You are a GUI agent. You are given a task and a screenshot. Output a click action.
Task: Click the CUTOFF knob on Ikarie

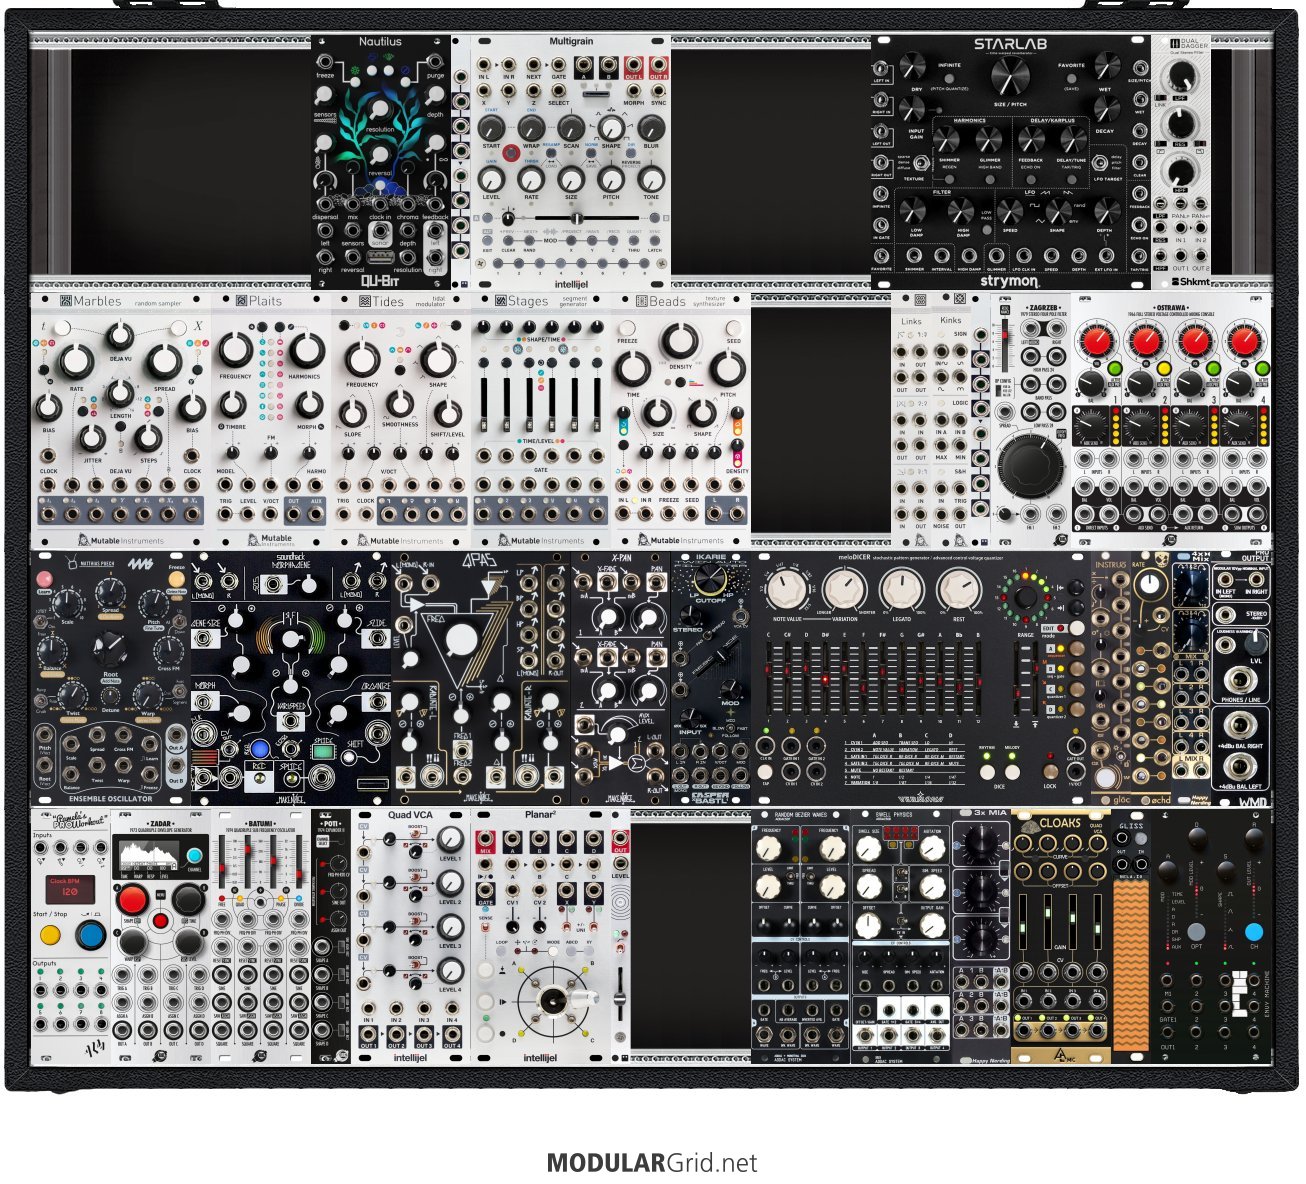[711, 577]
